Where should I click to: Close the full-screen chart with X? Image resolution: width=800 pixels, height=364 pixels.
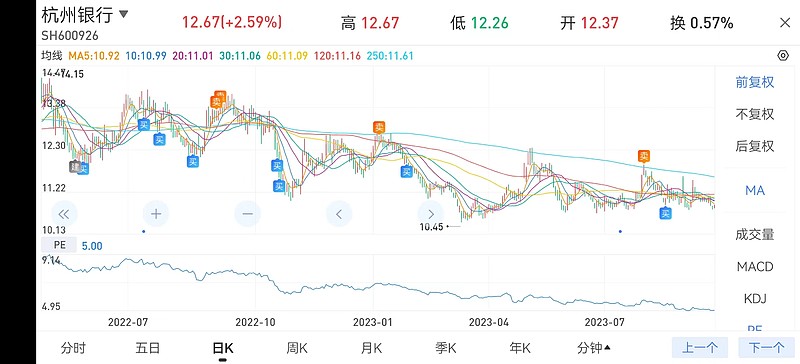click(785, 22)
